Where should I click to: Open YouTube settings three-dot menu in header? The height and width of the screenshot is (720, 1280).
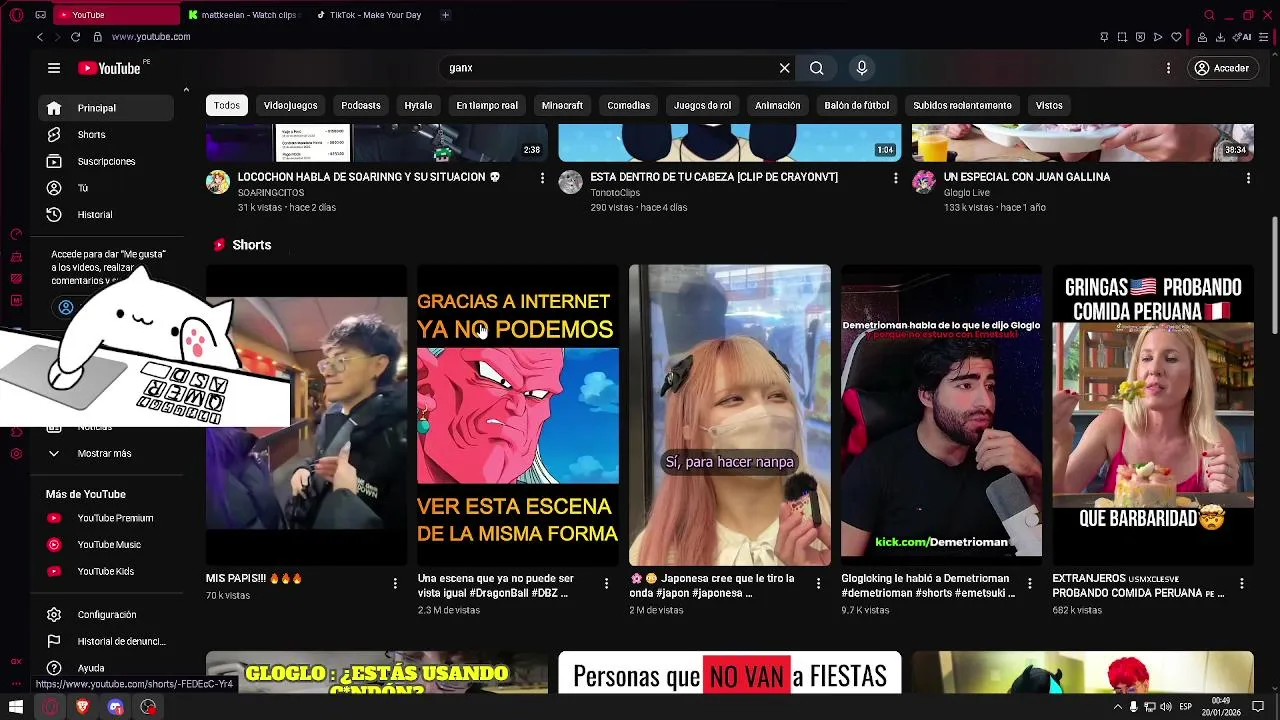(x=1168, y=68)
